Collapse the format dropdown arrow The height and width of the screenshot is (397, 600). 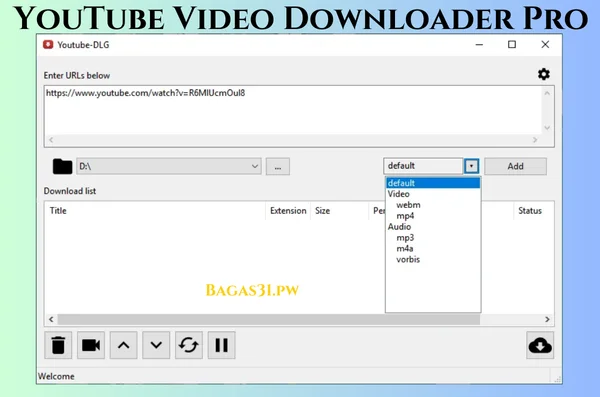(471, 166)
